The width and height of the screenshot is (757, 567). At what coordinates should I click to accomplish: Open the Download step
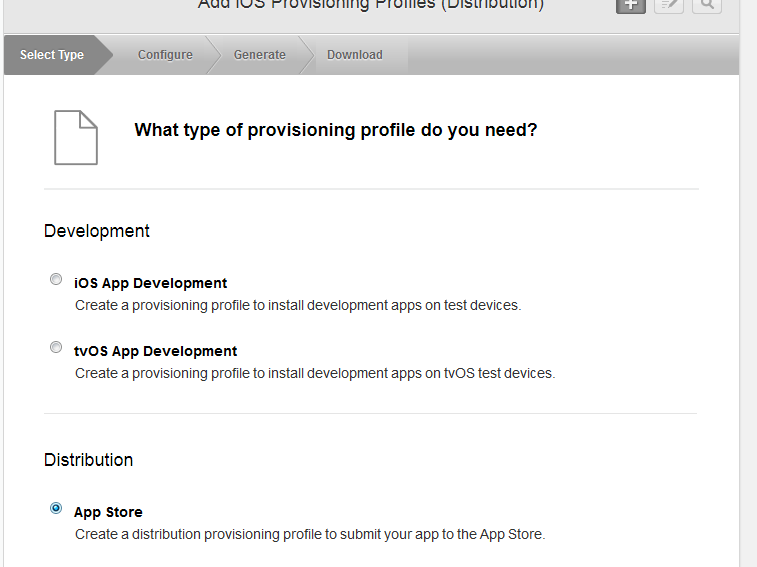pyautogui.click(x=355, y=55)
